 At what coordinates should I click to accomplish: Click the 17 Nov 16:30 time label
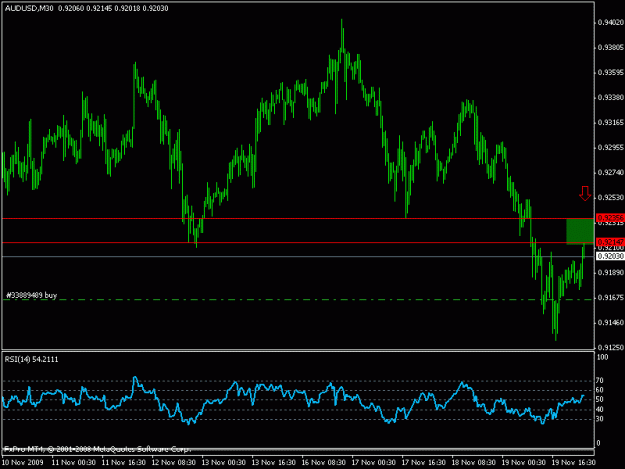click(424, 463)
